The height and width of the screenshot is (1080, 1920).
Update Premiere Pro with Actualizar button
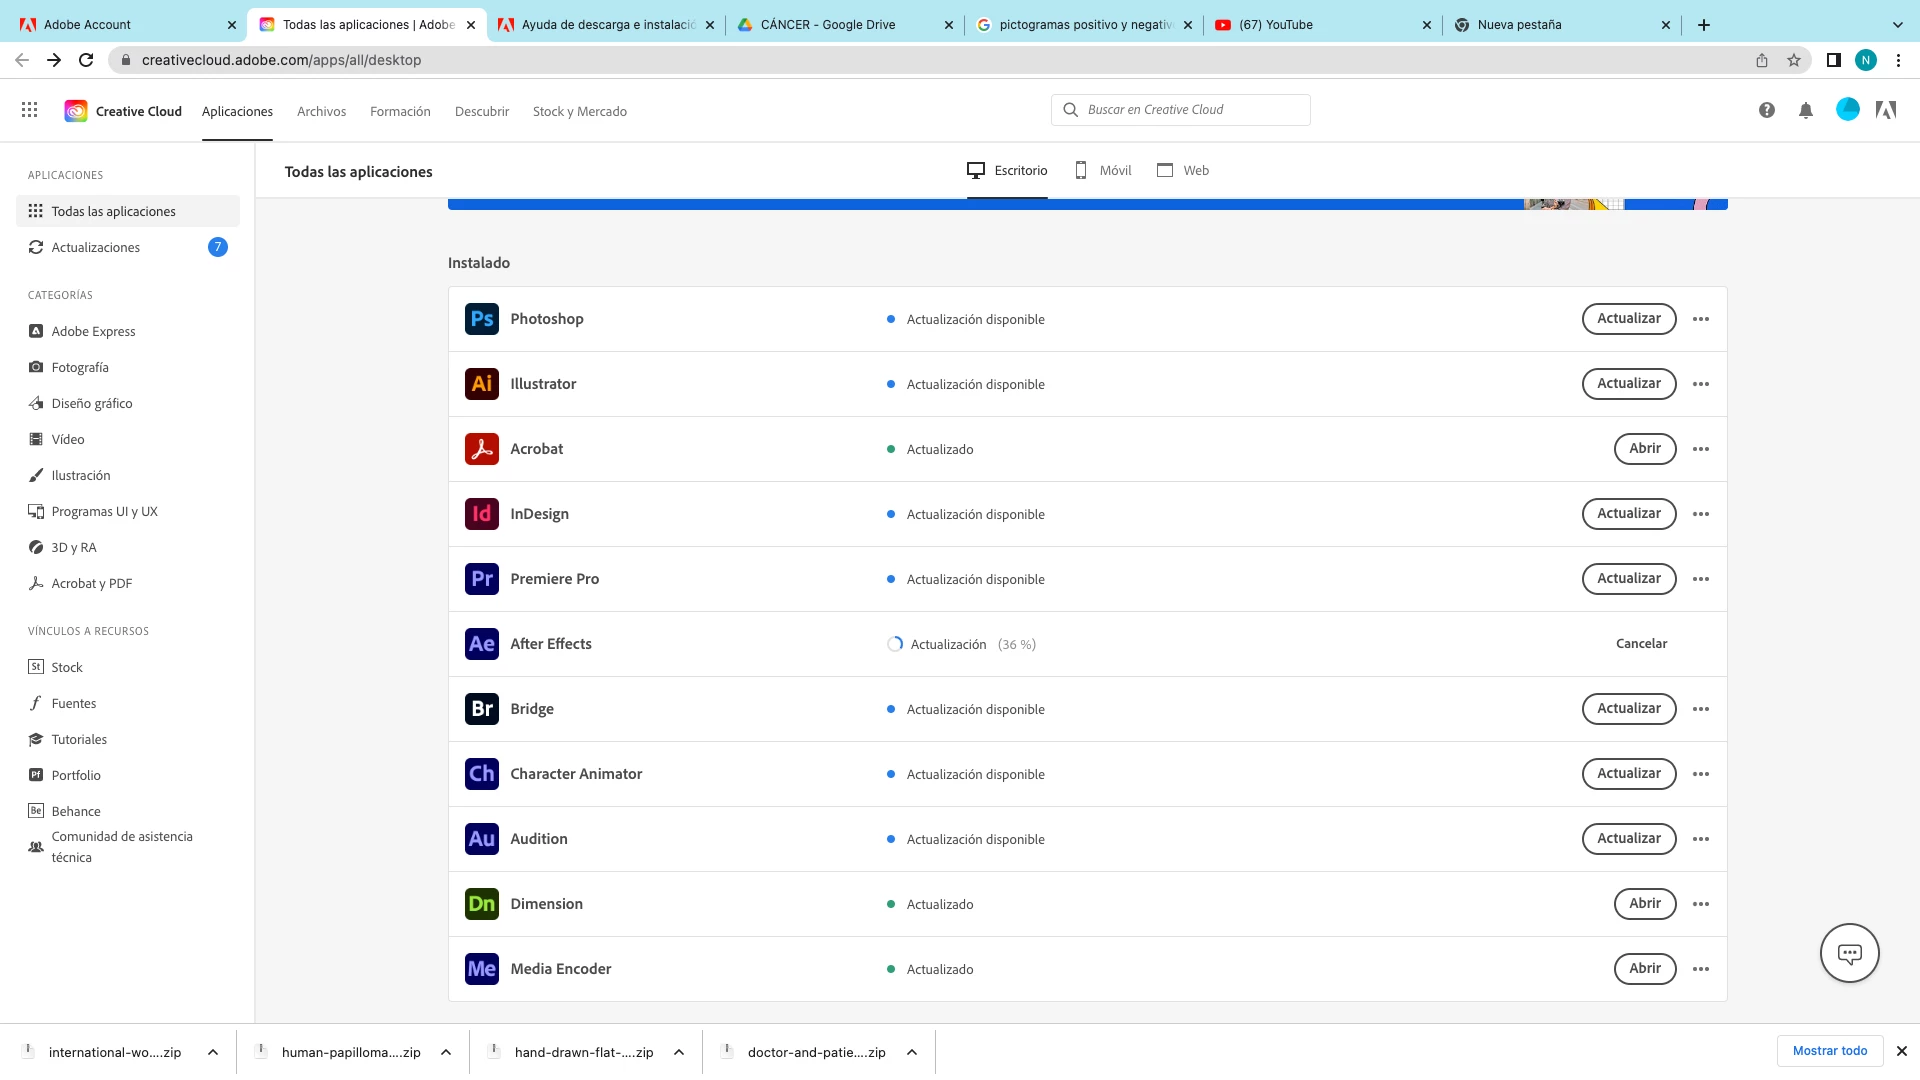(1628, 579)
